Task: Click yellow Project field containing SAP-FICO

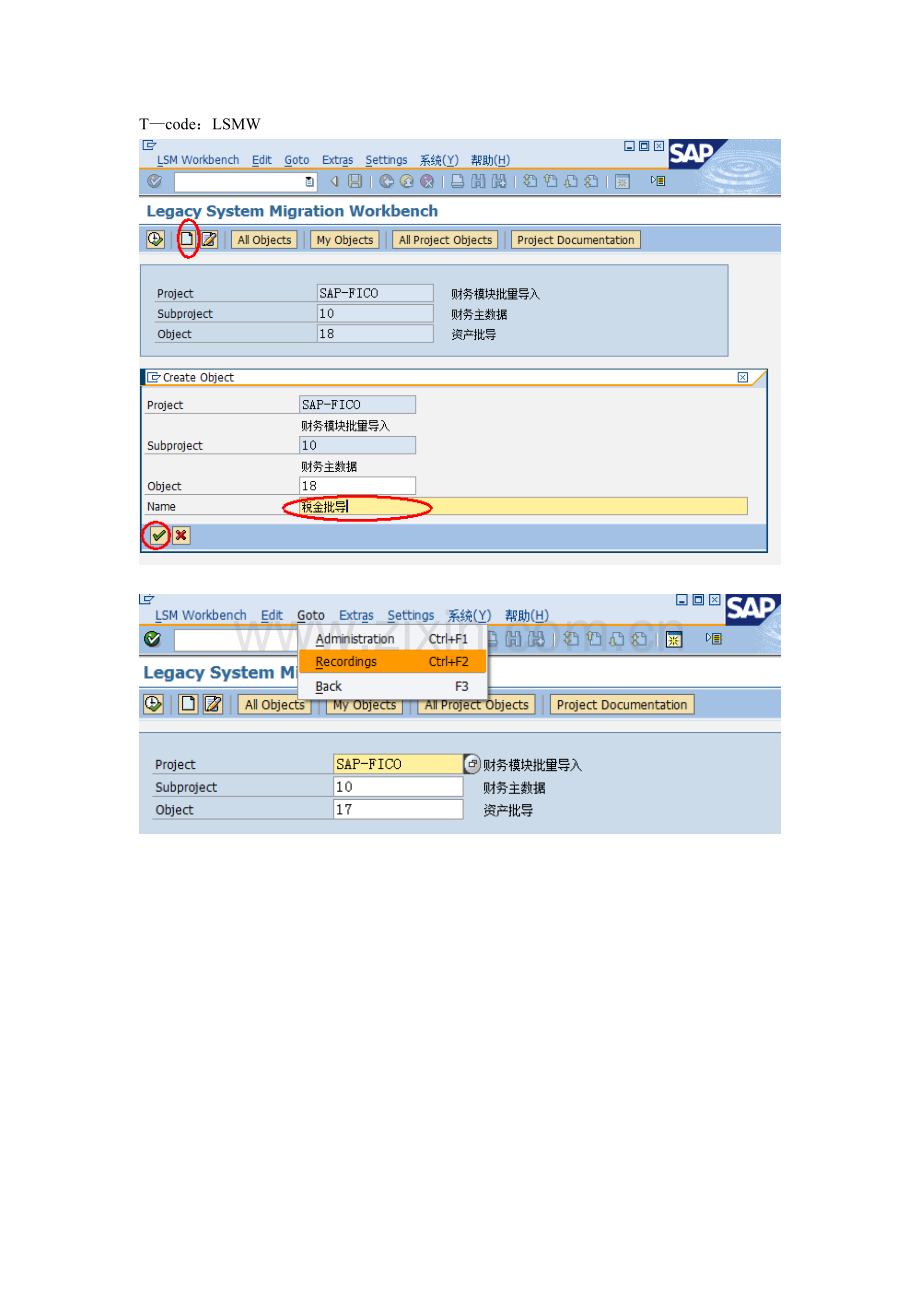Action: (x=398, y=764)
